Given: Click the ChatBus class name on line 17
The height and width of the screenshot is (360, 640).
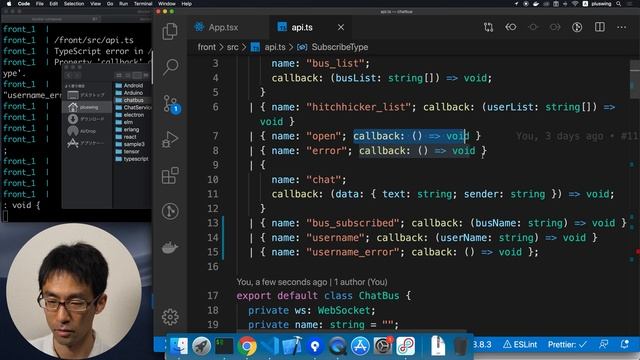Looking at the screenshot, I should (379, 296).
